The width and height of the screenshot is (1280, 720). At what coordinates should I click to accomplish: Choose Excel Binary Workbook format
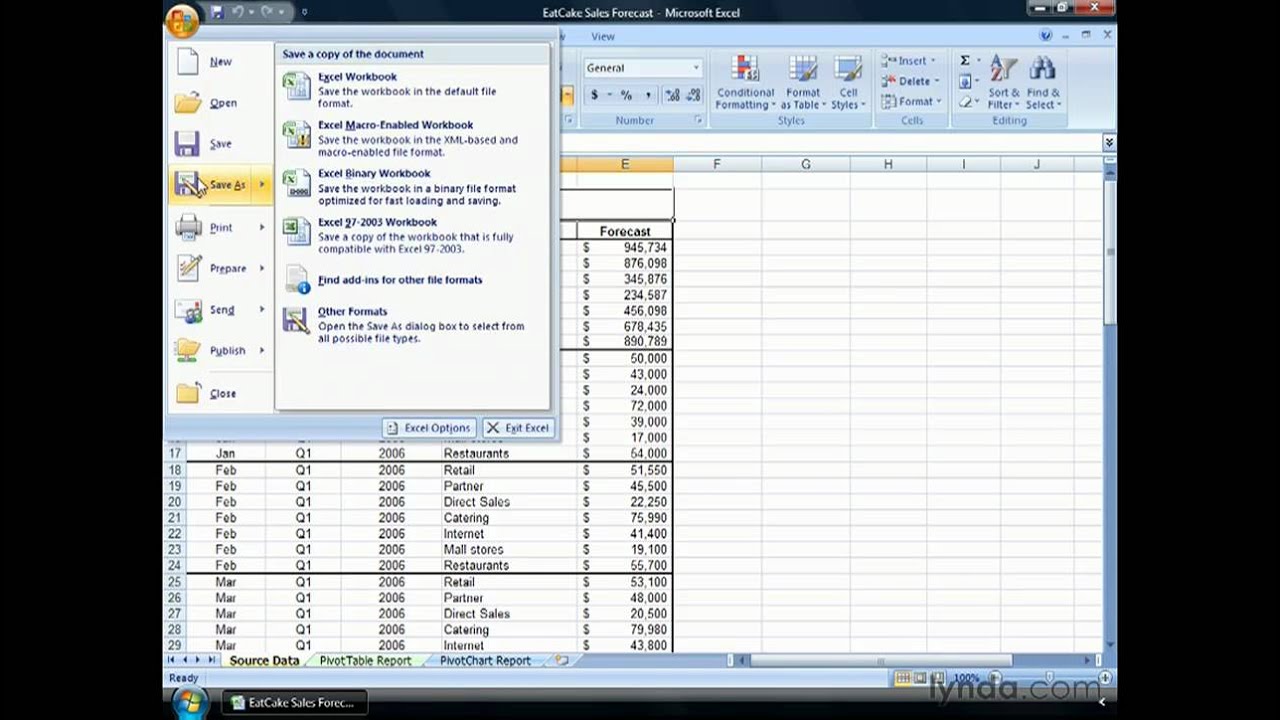[x=374, y=173]
